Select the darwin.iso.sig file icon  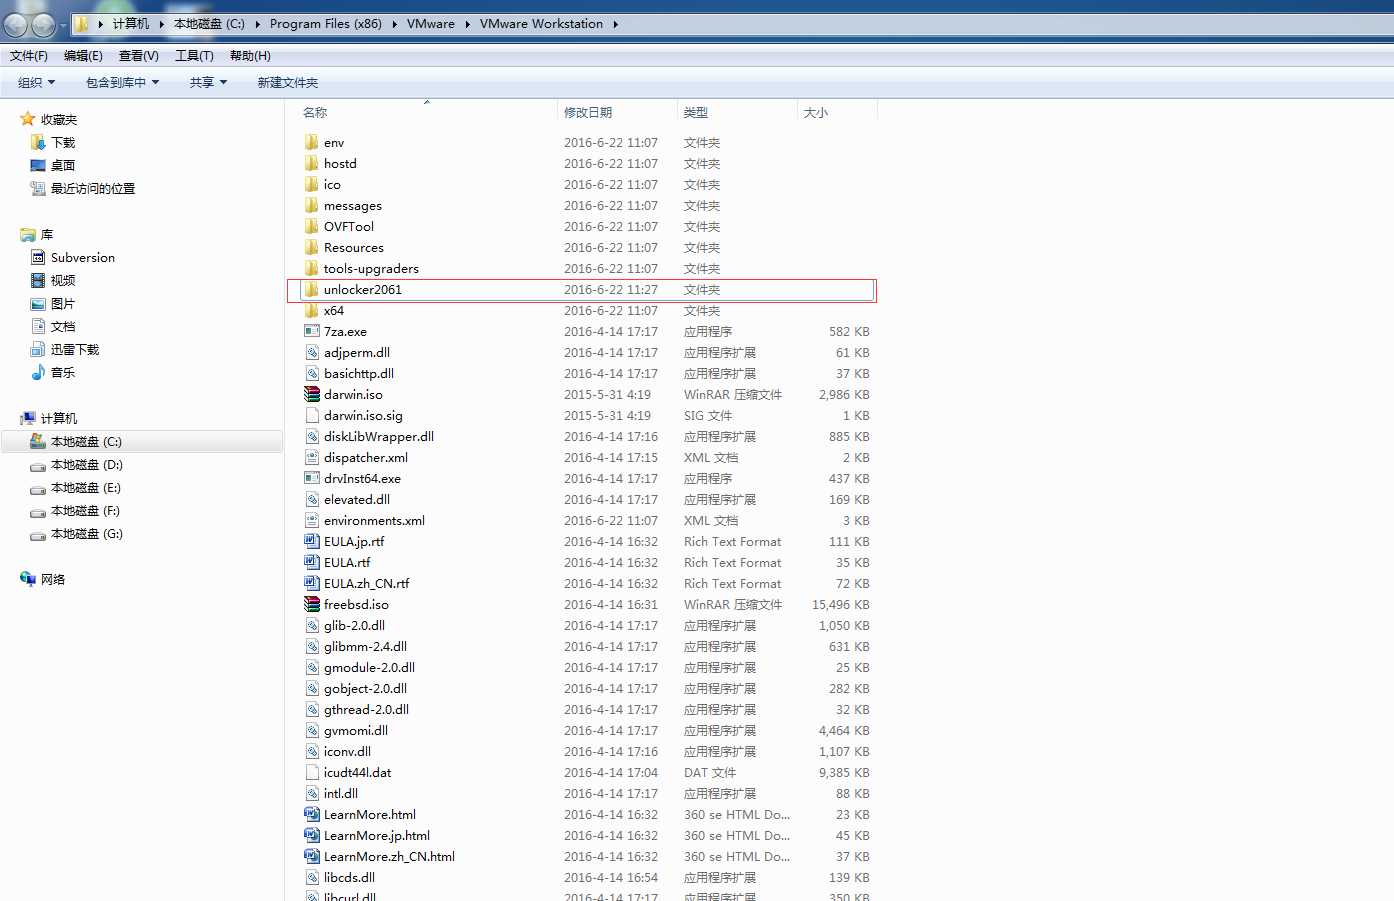click(x=312, y=415)
